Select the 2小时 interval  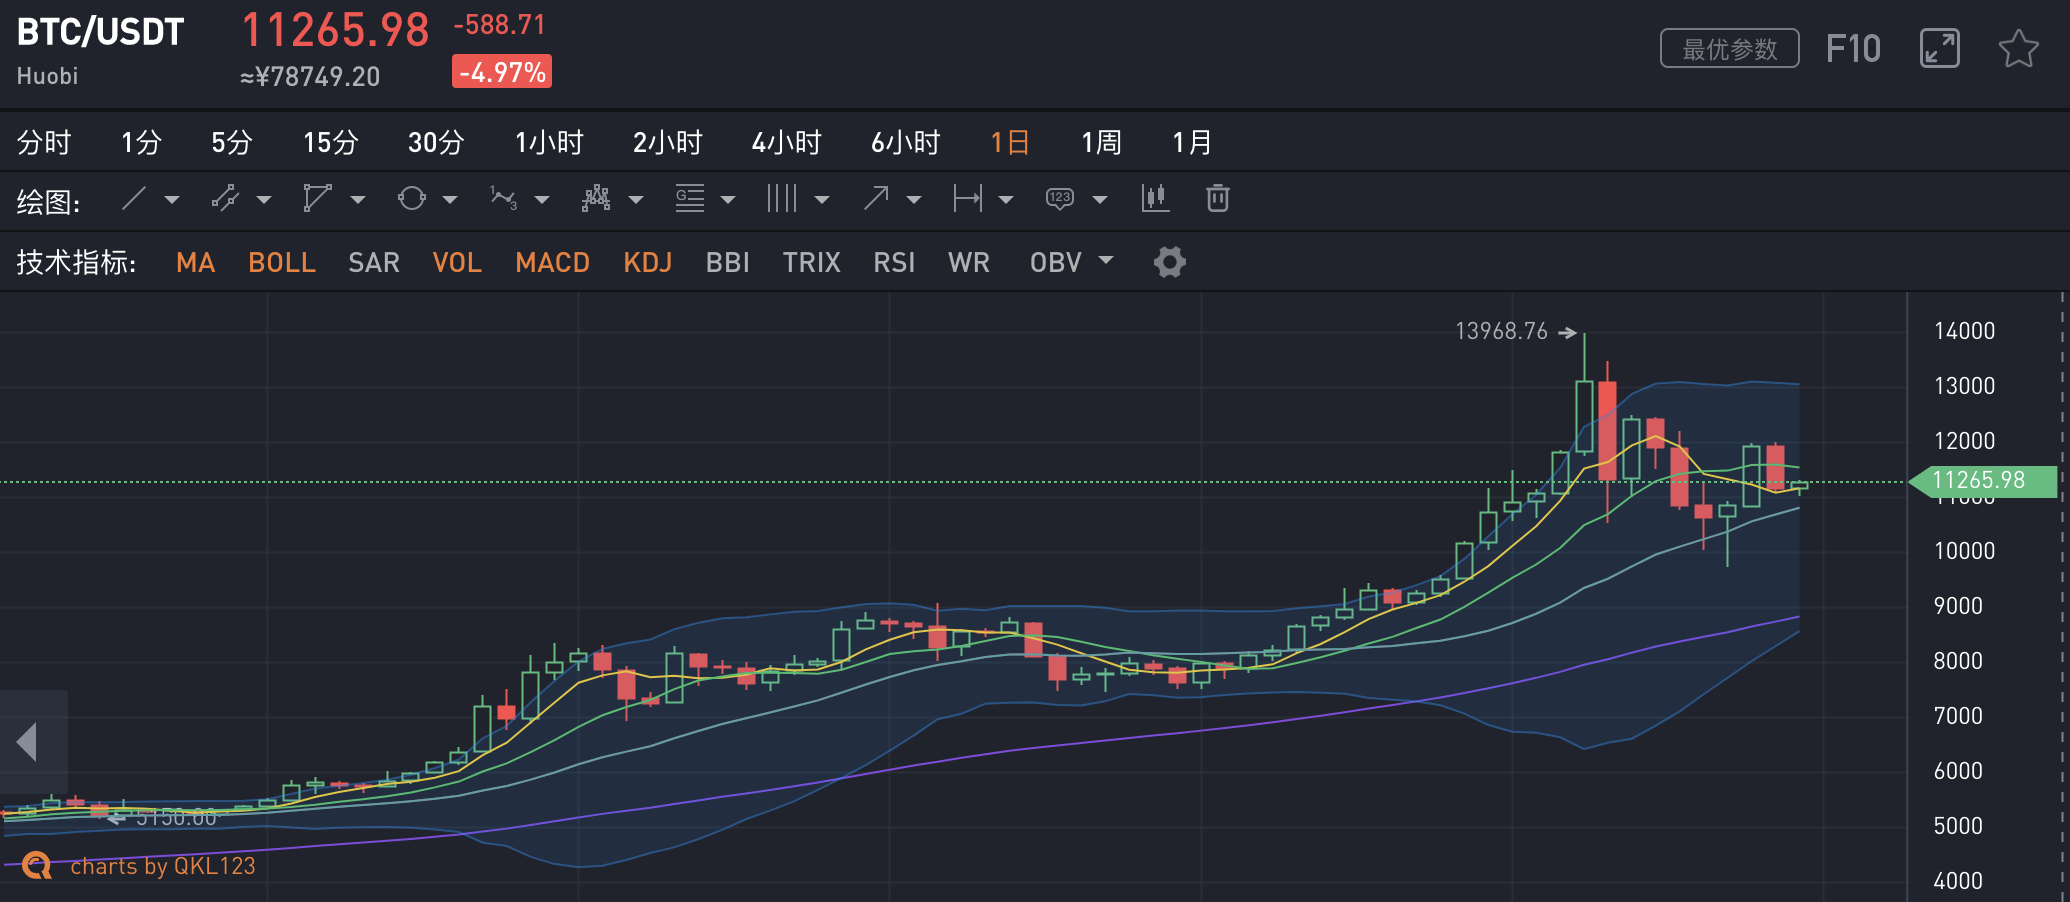(x=668, y=142)
